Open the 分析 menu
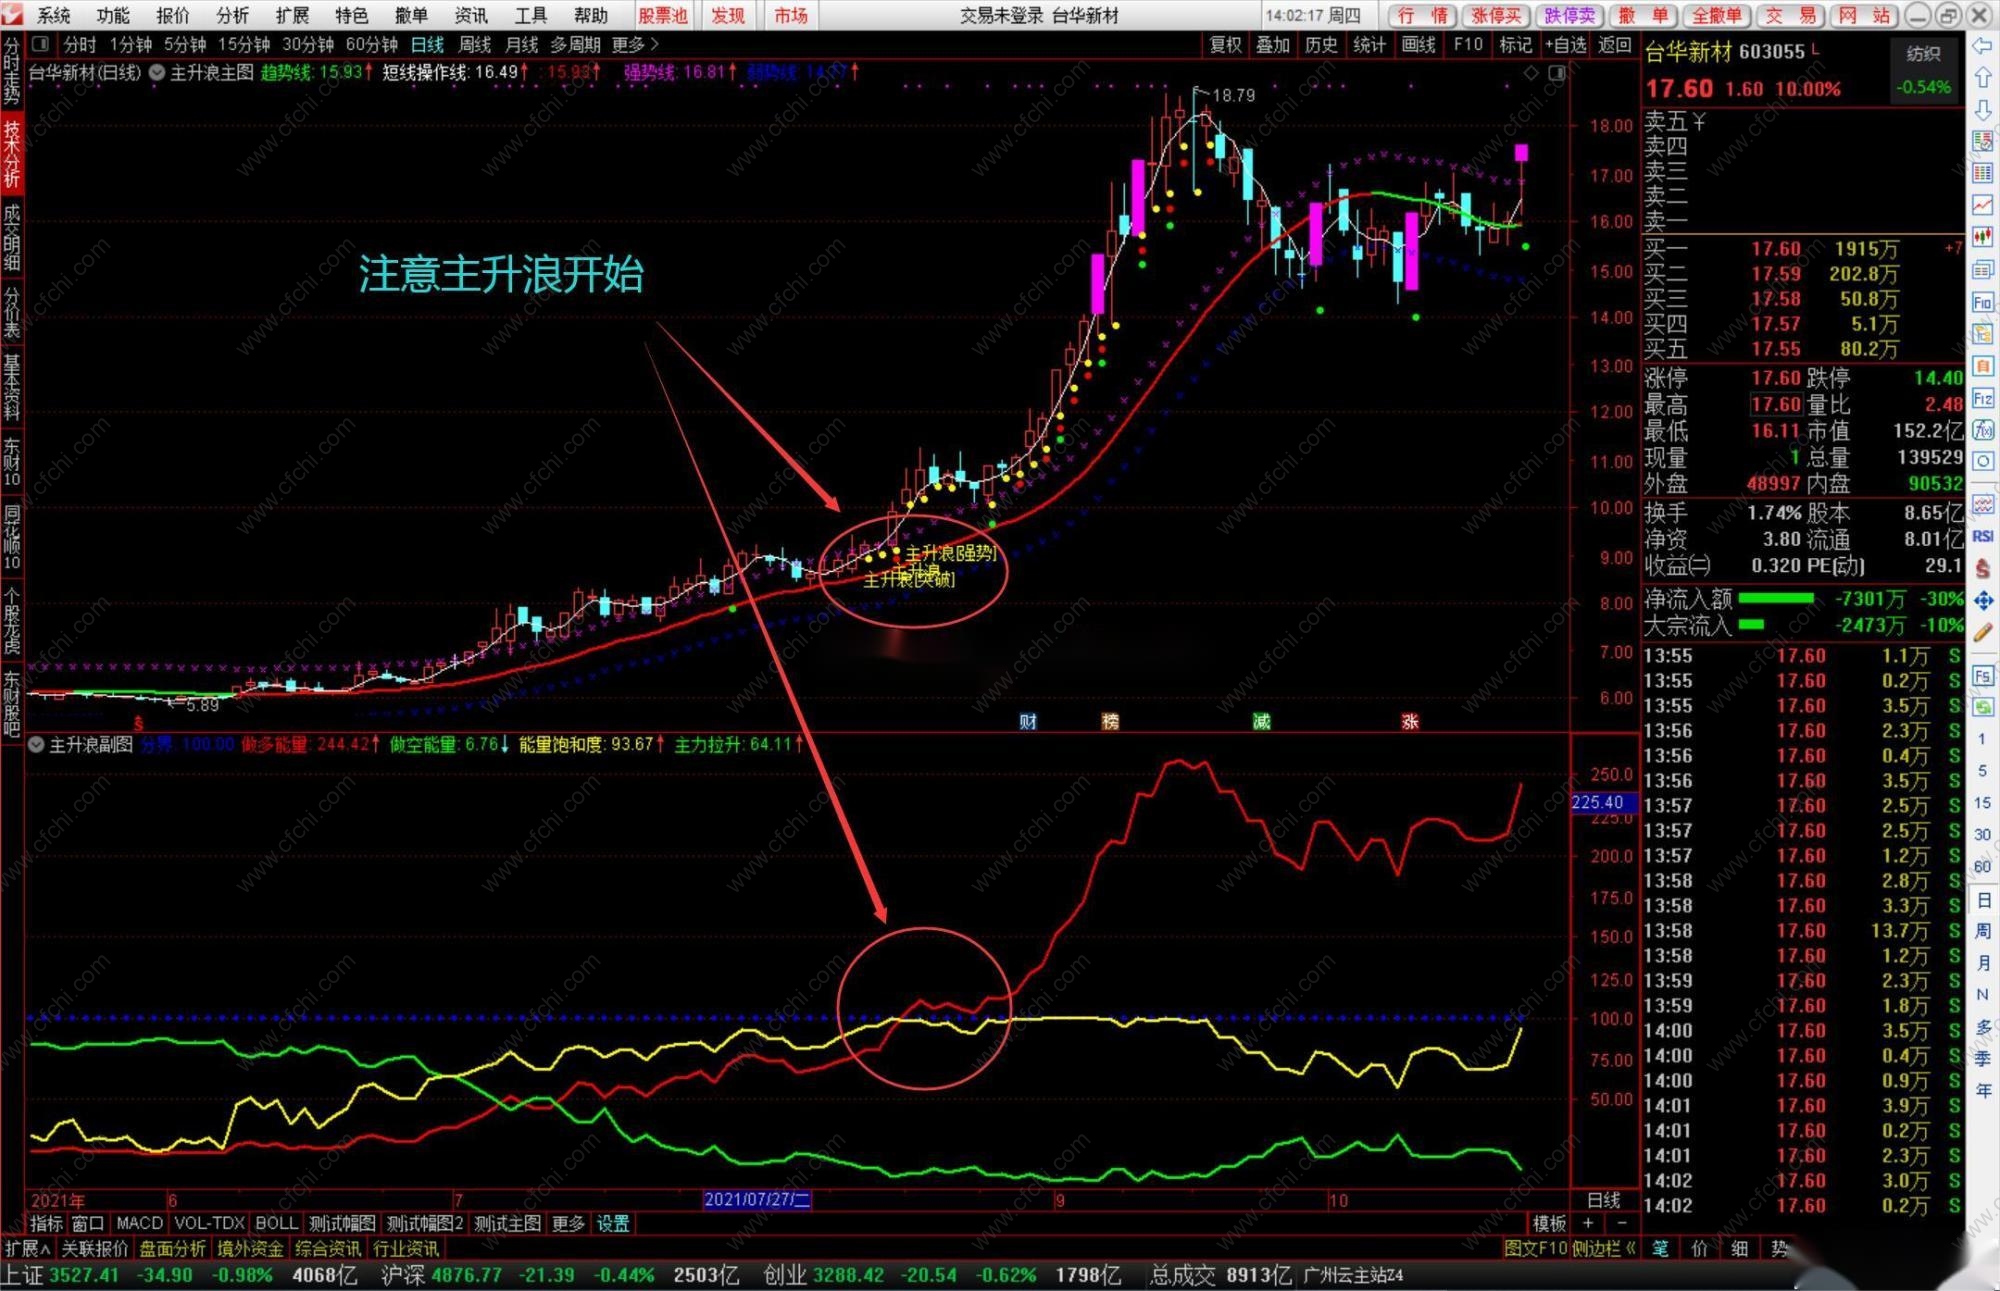Viewport: 2000px width, 1291px height. pyautogui.click(x=232, y=15)
